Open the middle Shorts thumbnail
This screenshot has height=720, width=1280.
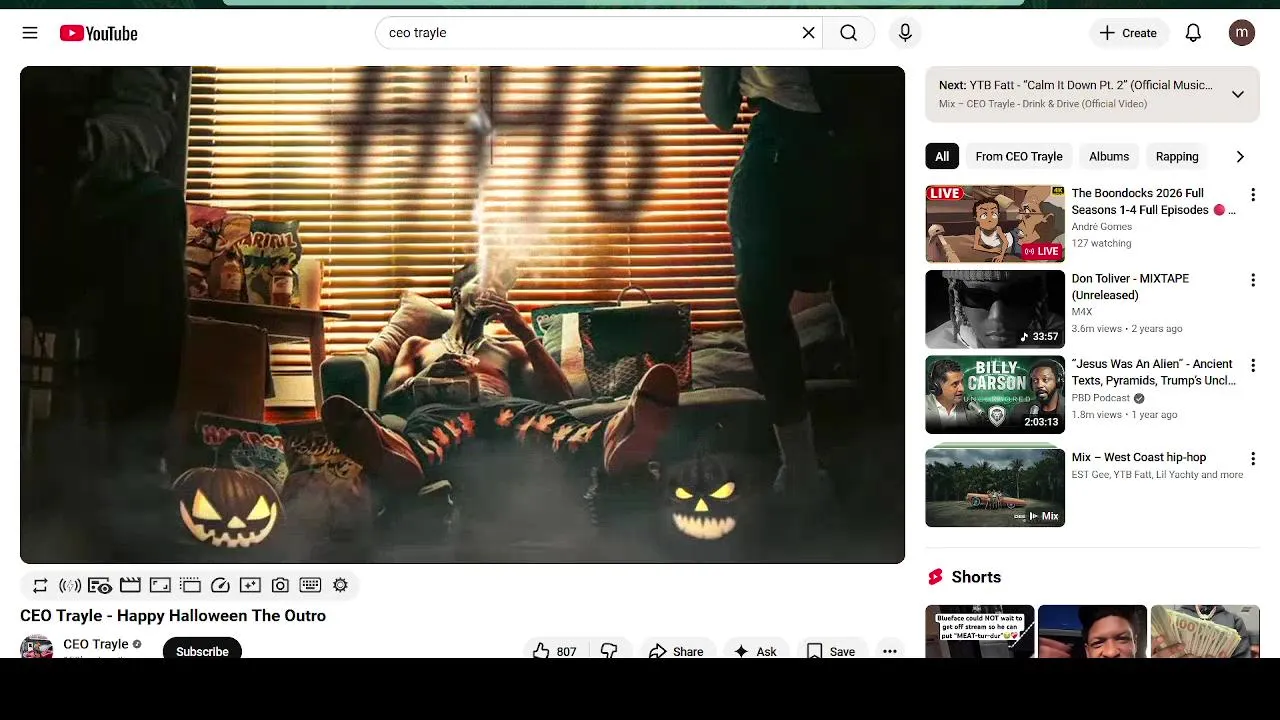[x=1092, y=631]
